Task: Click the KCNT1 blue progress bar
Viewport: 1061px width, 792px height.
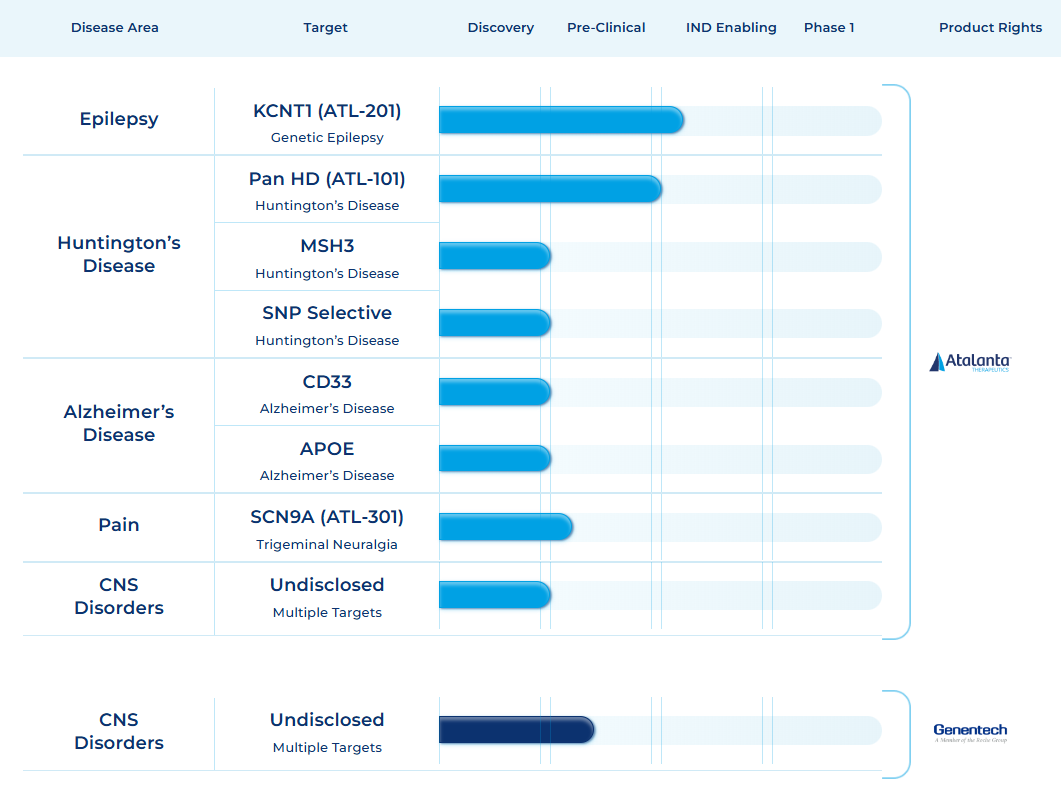Action: point(560,121)
